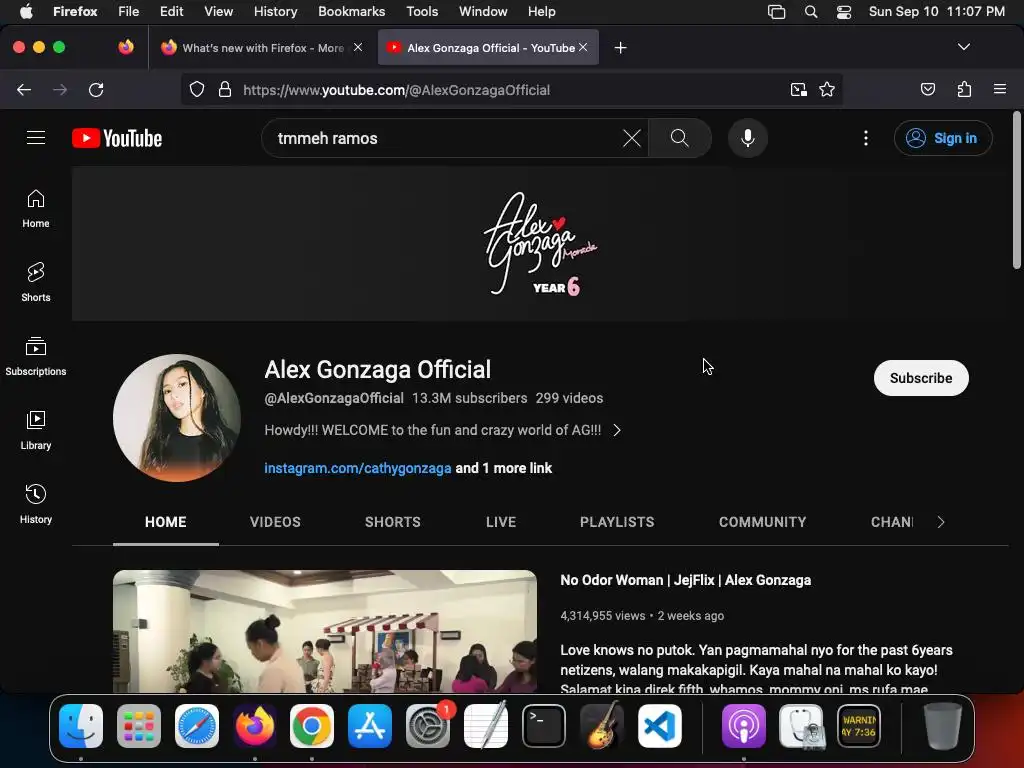Open App Store from the Dock
Screen dimensions: 1024x768
pos(370,726)
